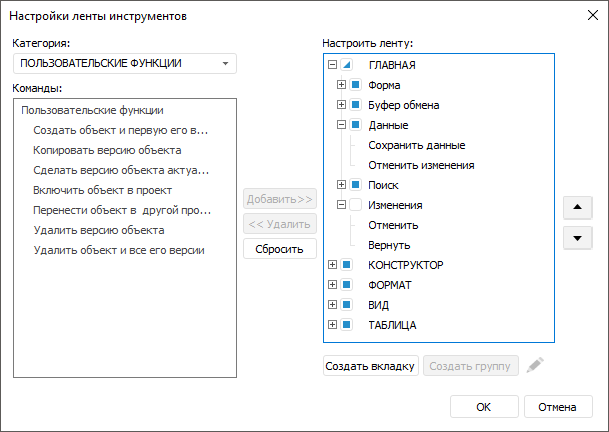
Task: Select the Вернуть command in tree
Action: click(389, 245)
